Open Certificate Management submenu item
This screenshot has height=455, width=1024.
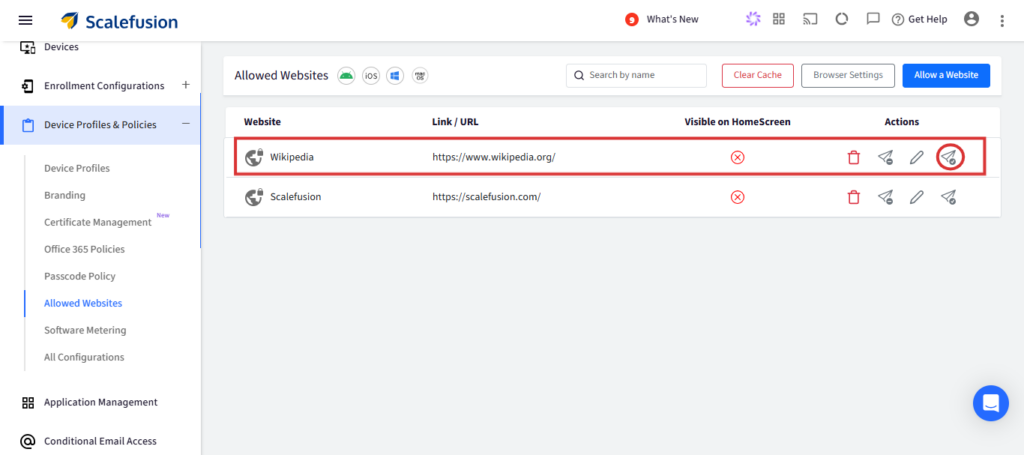click(x=98, y=222)
